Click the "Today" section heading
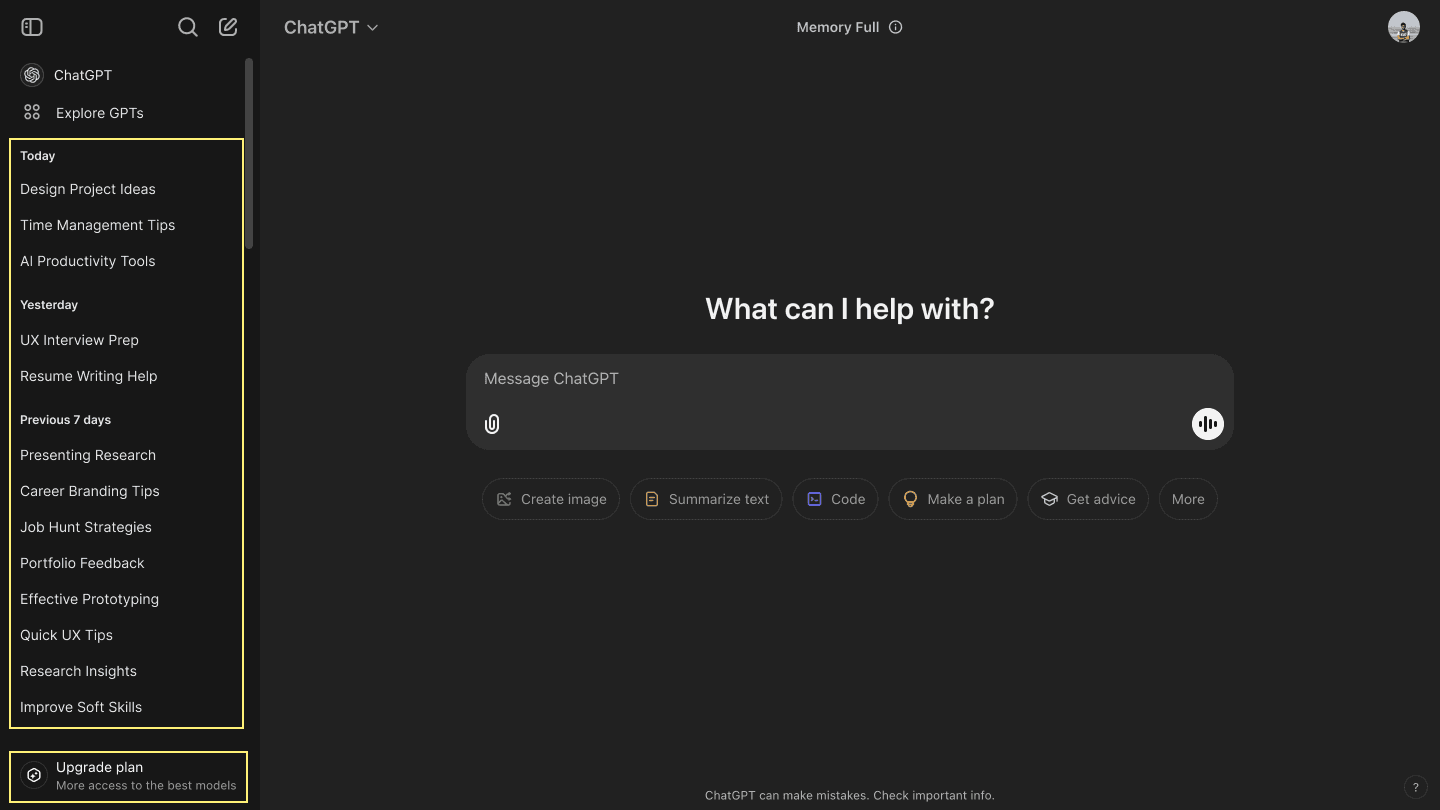The image size is (1440, 810). click(x=38, y=156)
